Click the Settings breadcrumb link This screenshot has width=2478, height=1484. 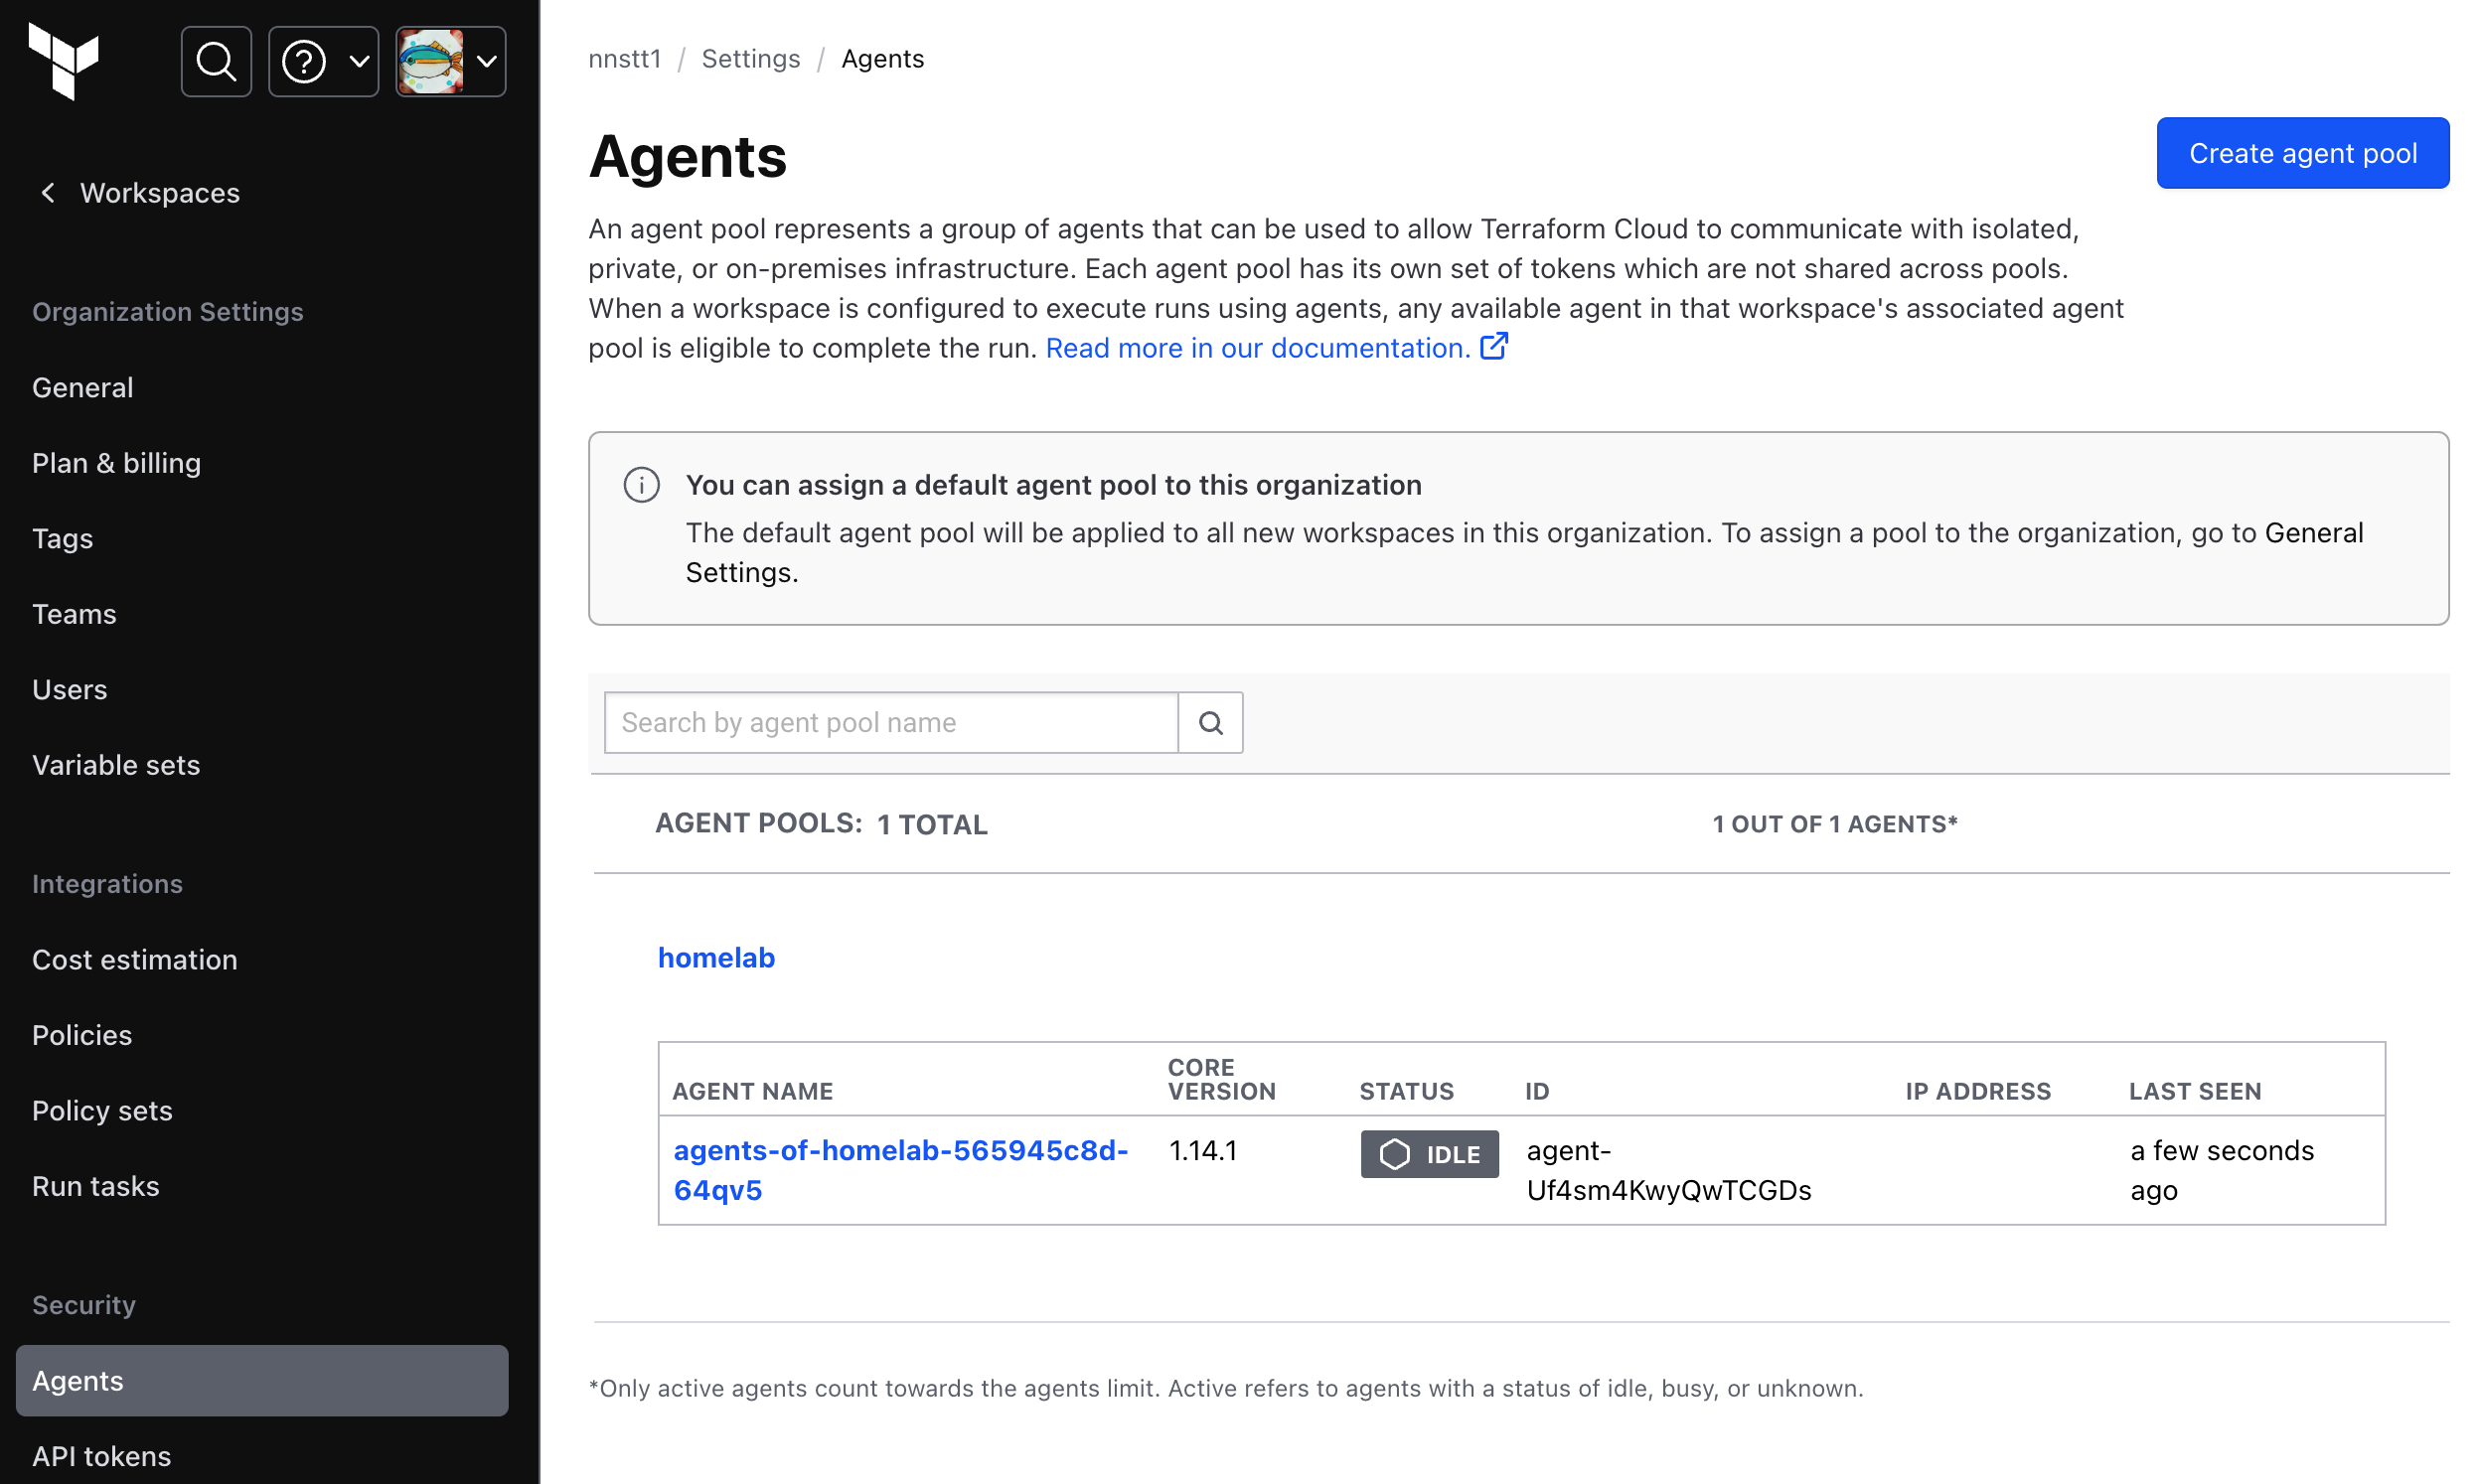pyautogui.click(x=750, y=59)
